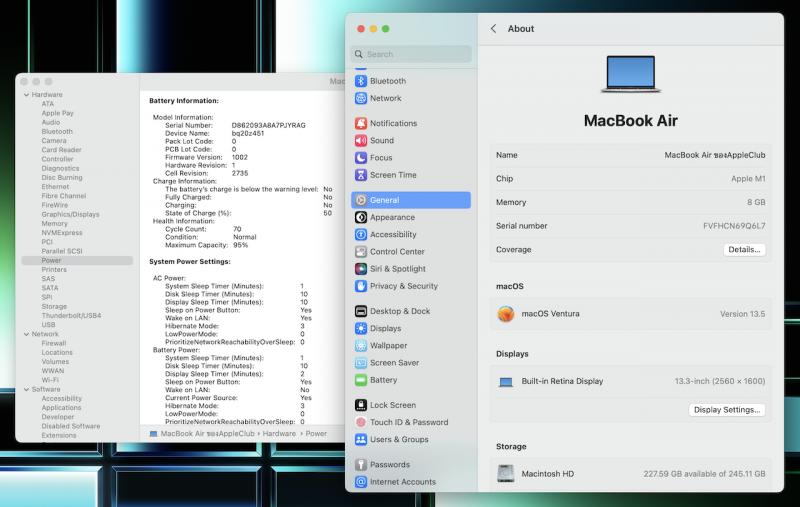Select Memory in the Hardware list
The height and width of the screenshot is (507, 800).
tap(54, 223)
